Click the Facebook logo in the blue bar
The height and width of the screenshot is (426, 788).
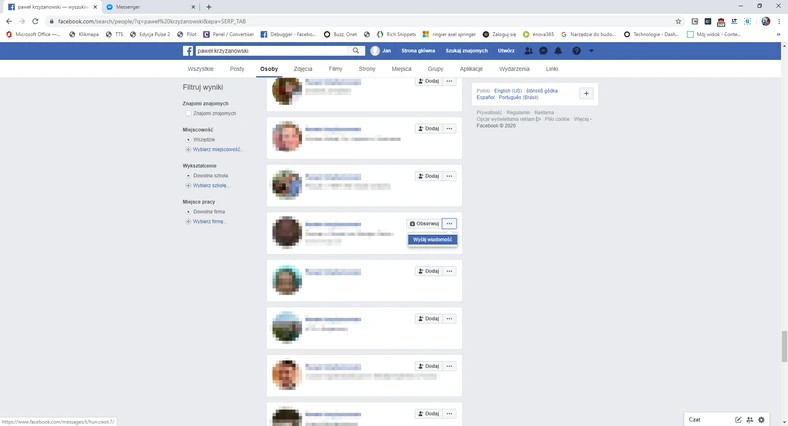point(187,51)
